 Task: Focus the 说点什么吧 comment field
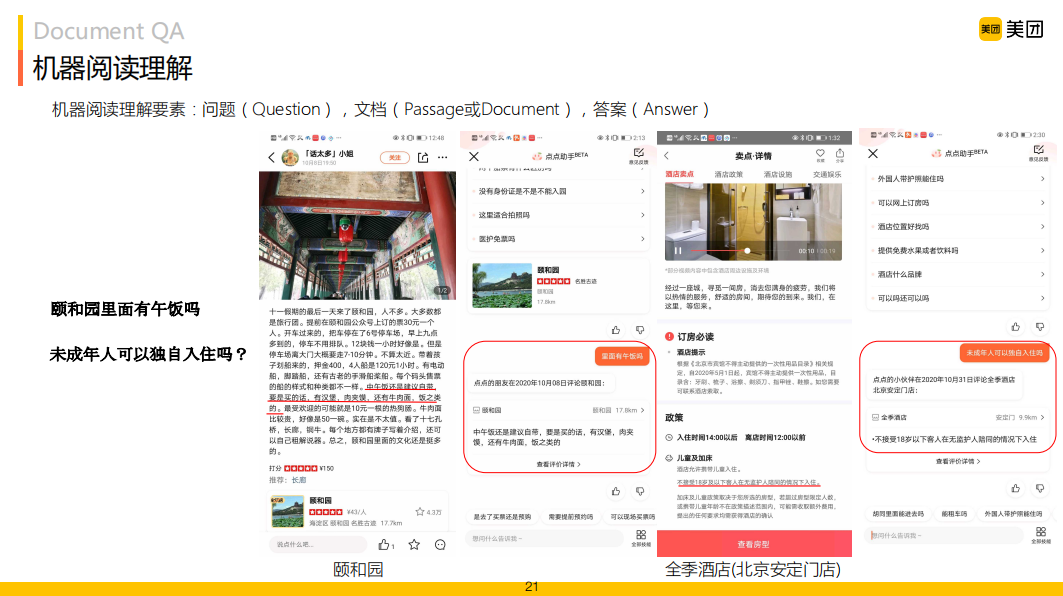coord(317,544)
